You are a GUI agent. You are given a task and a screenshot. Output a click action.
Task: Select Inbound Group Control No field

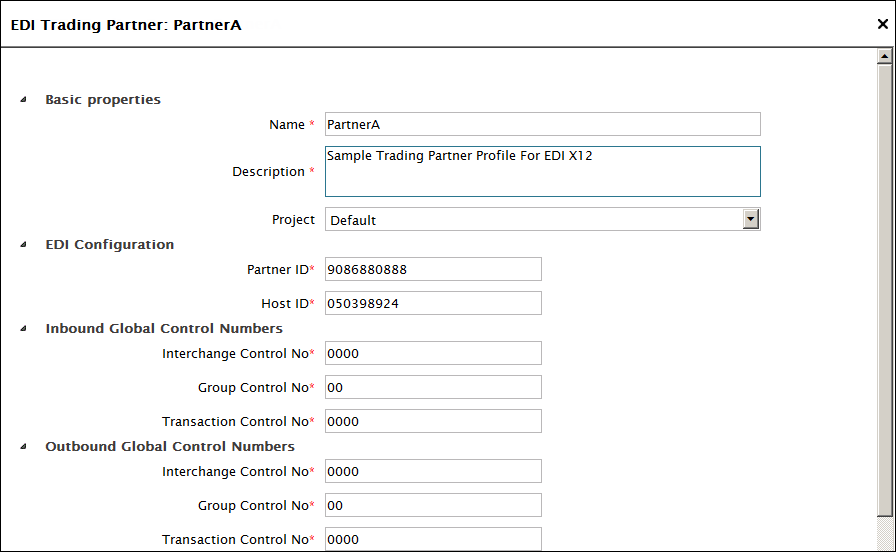point(433,388)
